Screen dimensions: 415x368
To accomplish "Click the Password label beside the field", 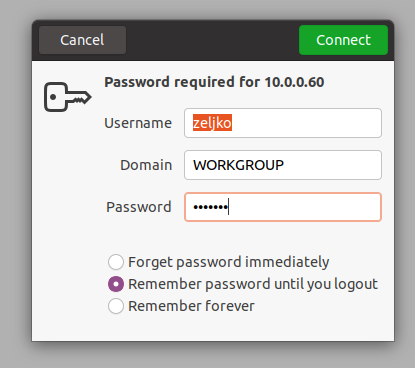I will point(139,207).
